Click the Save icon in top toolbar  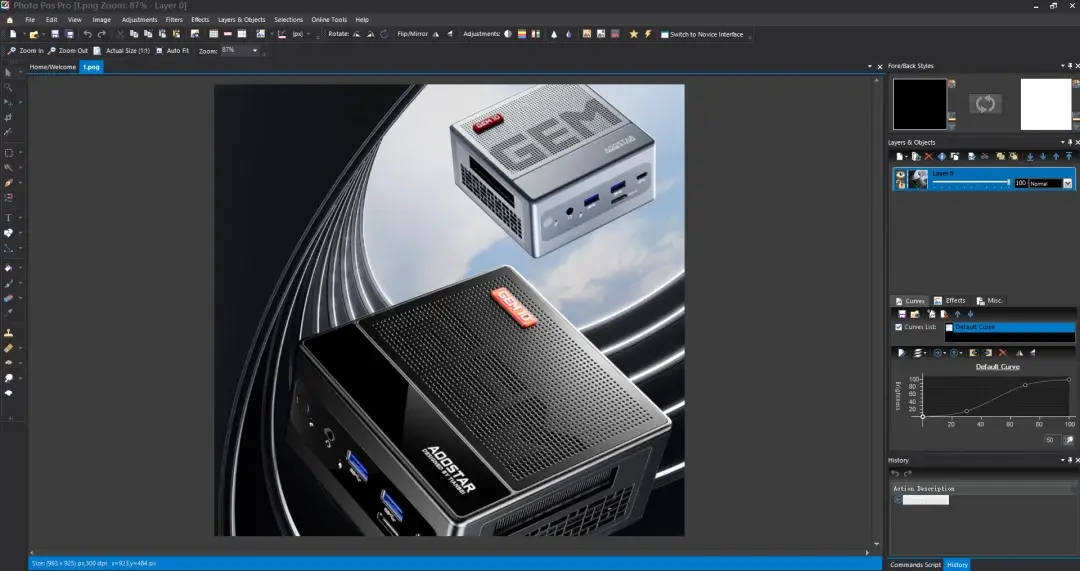click(x=55, y=34)
